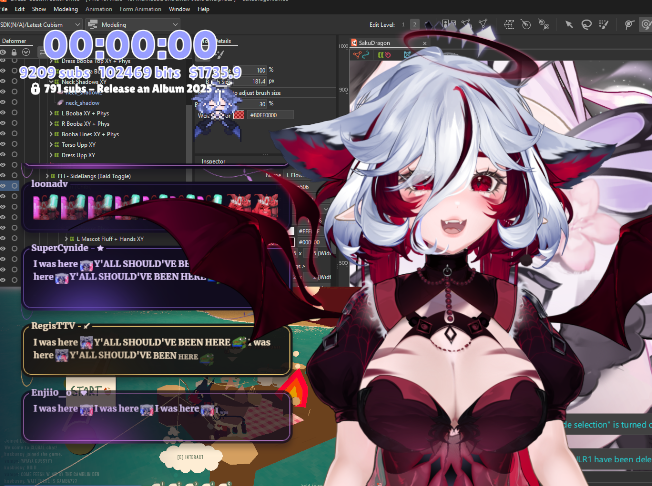652x486 pixels.
Task: Click the blue cat-shaped icon in view toolbar
Action: pos(408,55)
